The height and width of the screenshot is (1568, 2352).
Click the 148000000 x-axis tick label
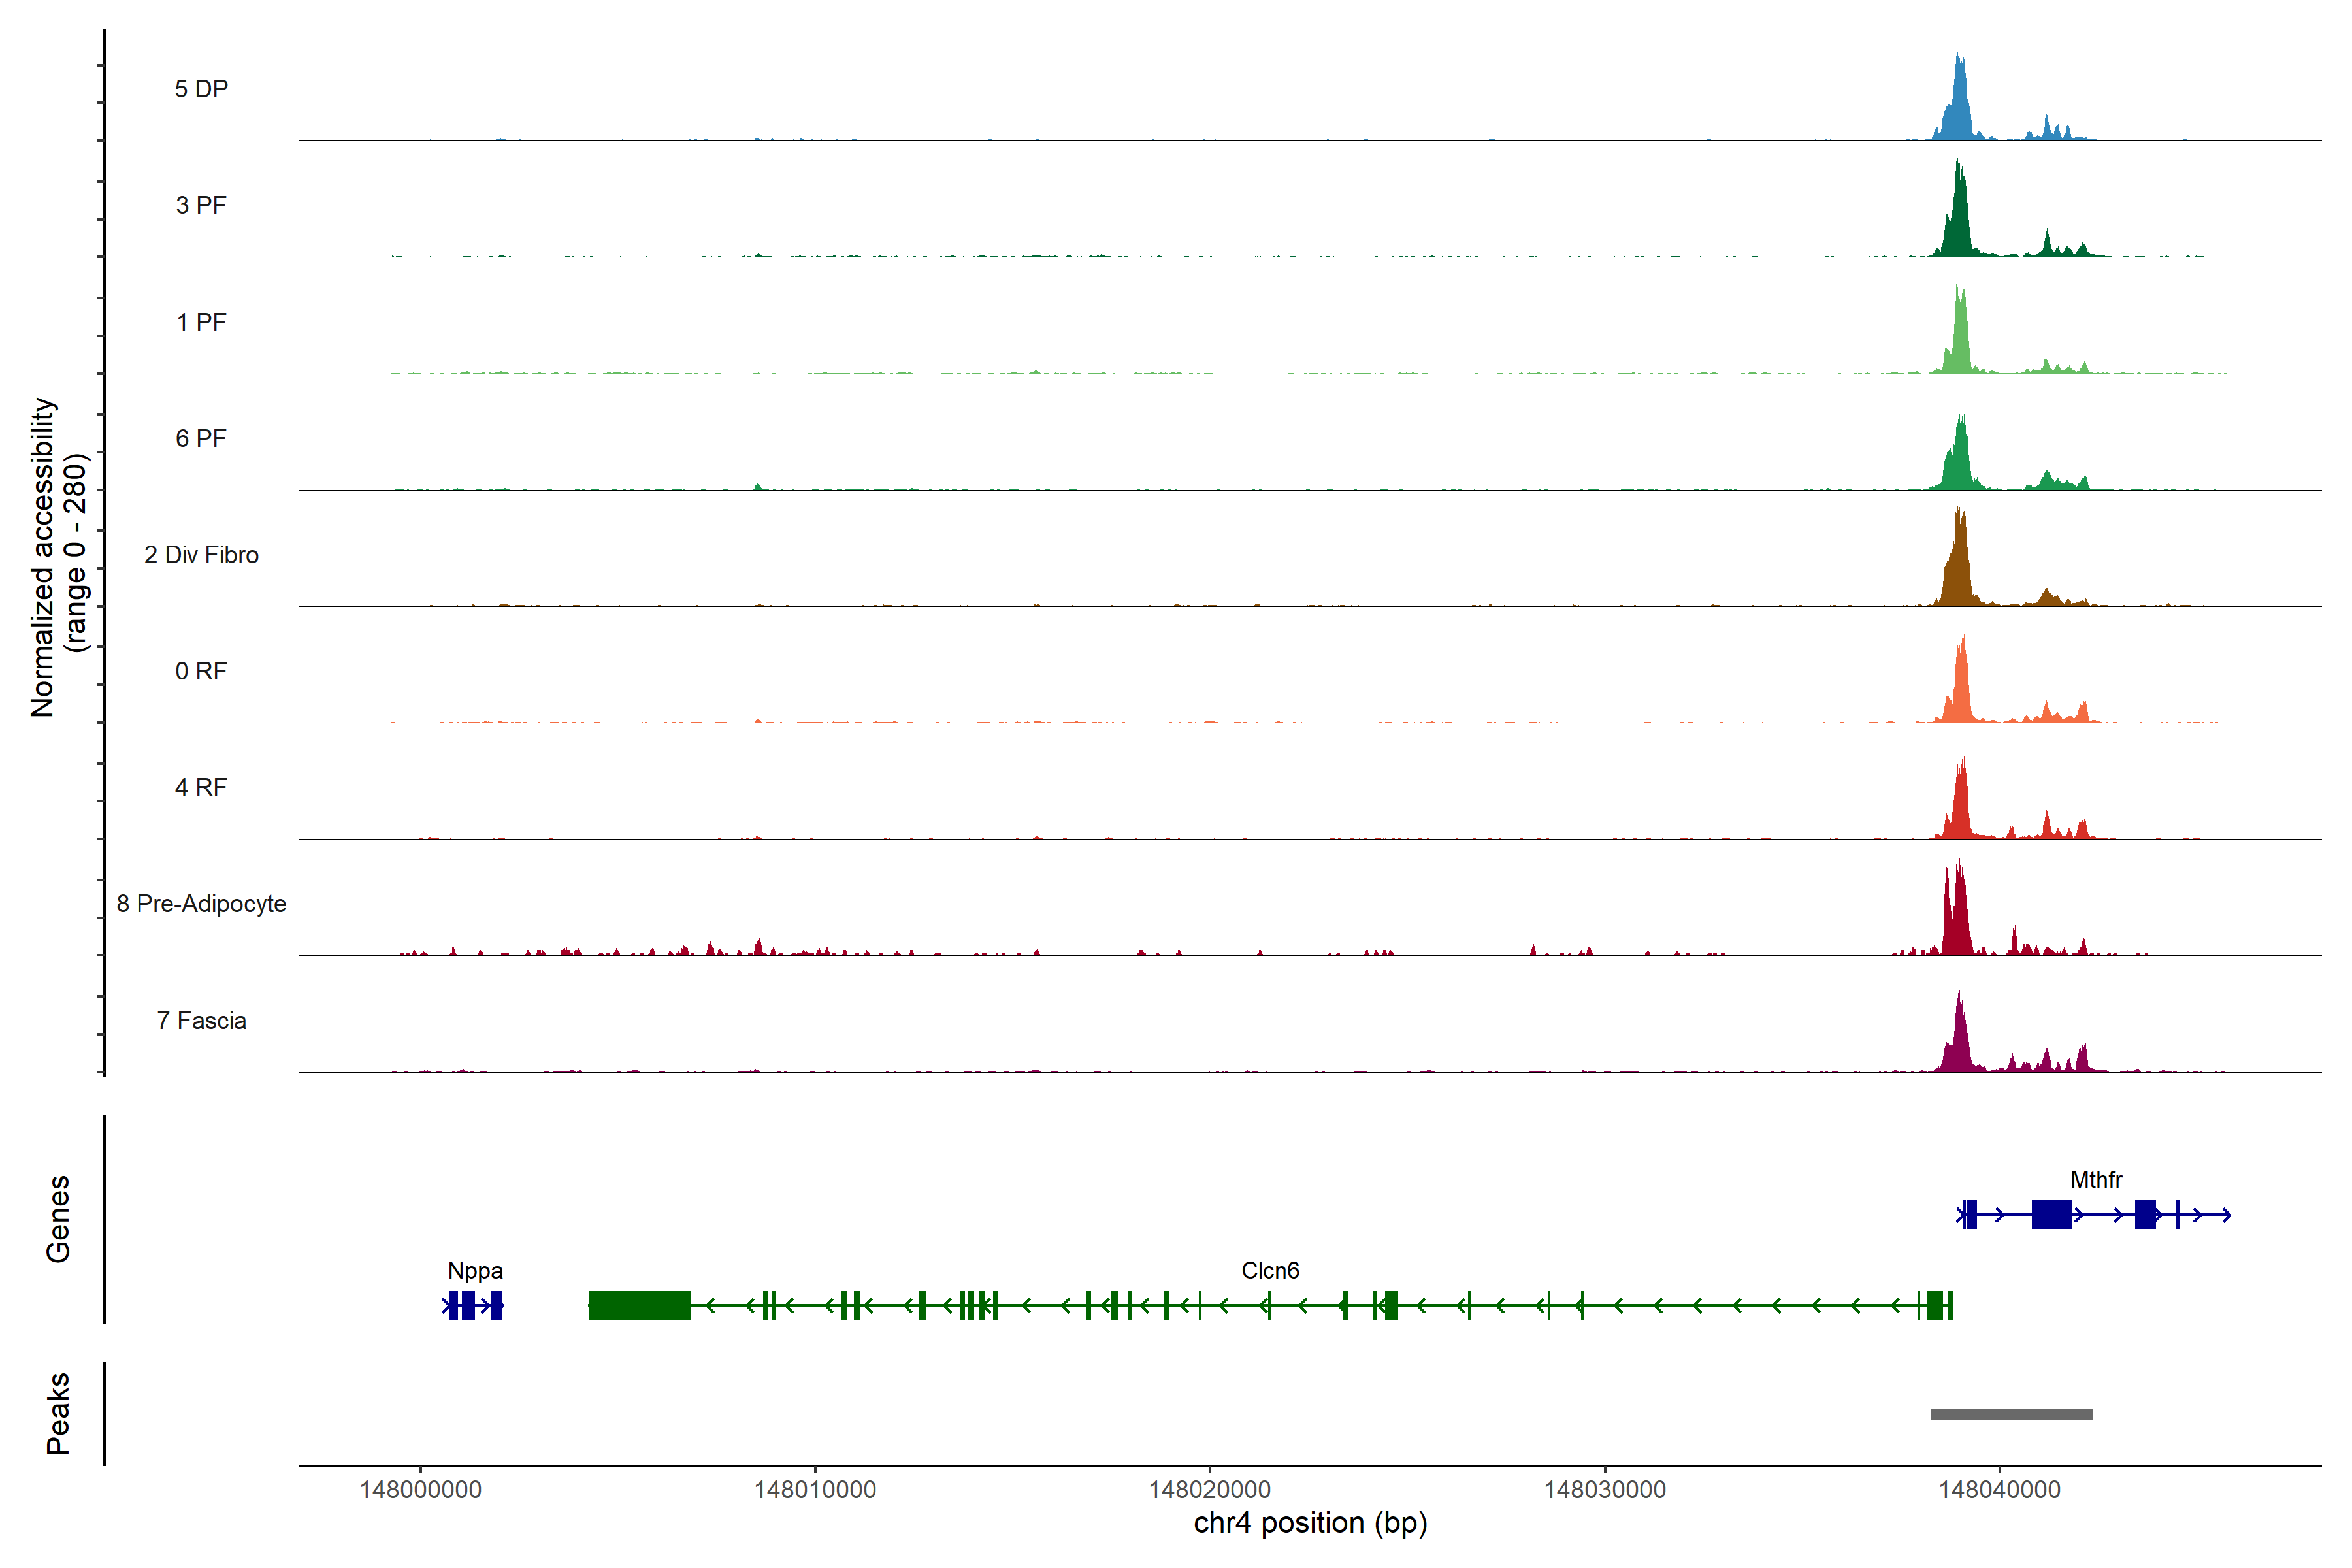click(x=420, y=1489)
